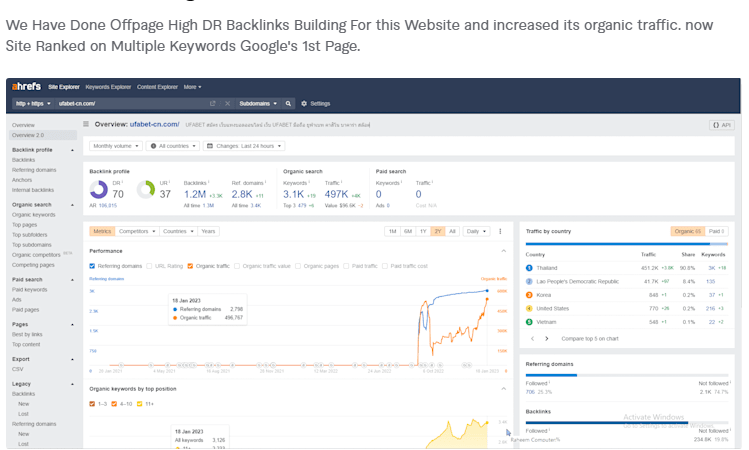The height and width of the screenshot is (450, 749).
Task: Open Organic keywords in the sidebar
Action: pos(34,214)
